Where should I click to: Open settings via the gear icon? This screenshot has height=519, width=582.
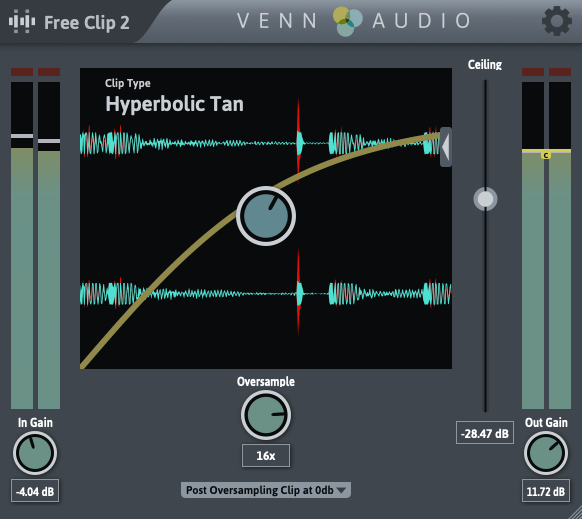click(x=556, y=22)
